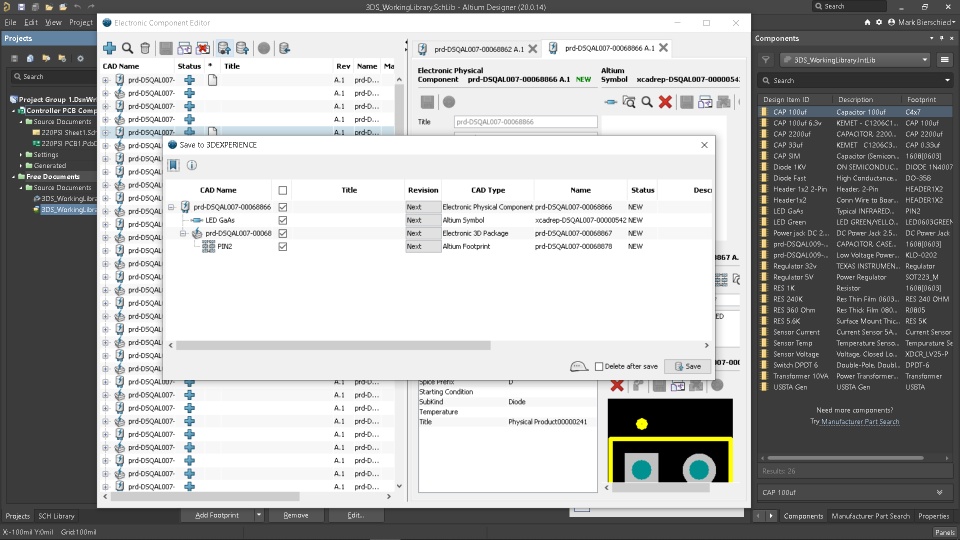Click the Edit... button

click(x=356, y=516)
